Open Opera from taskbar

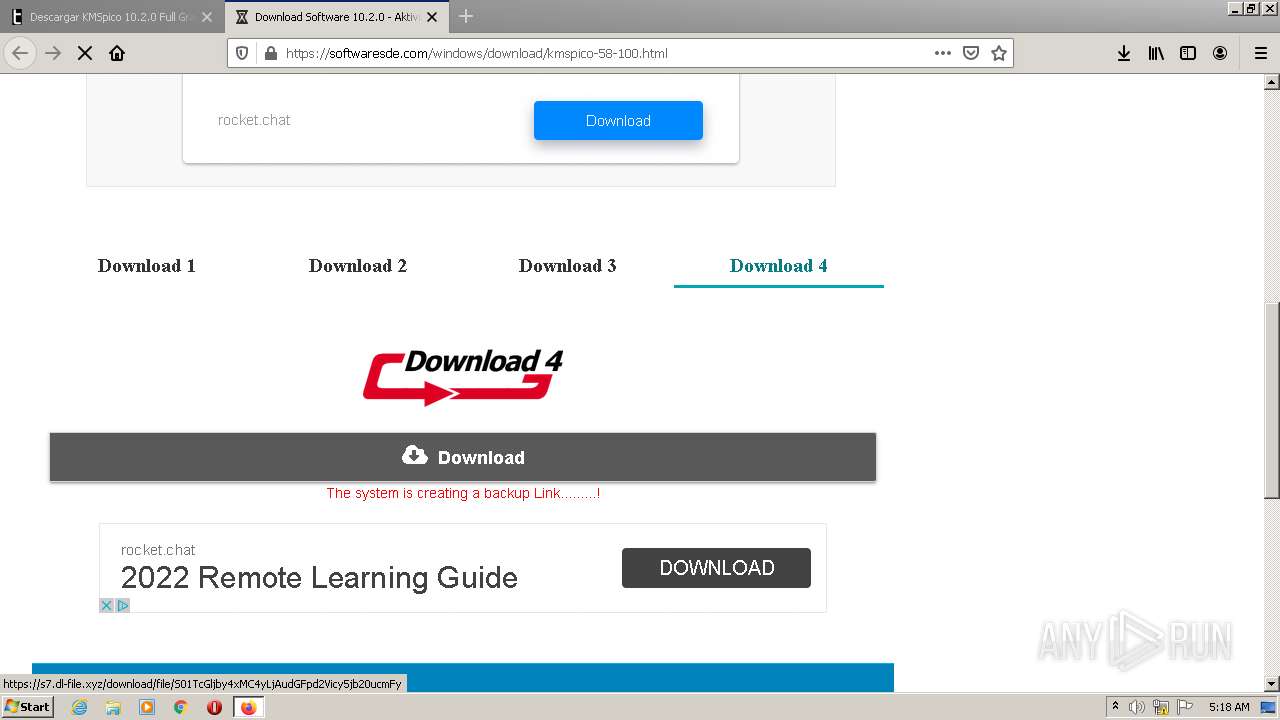point(214,707)
